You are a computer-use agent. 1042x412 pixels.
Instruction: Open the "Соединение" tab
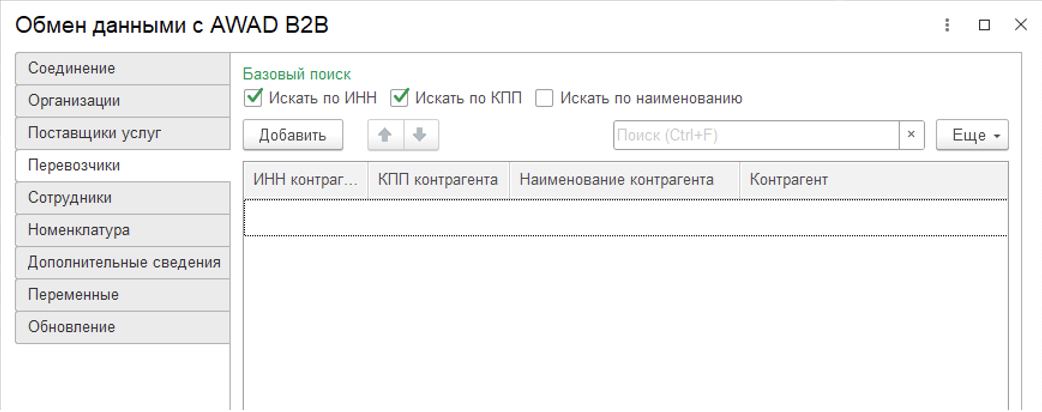[122, 69]
